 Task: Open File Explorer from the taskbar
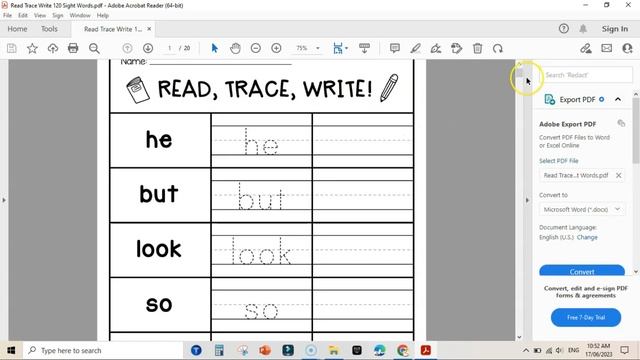click(334, 350)
